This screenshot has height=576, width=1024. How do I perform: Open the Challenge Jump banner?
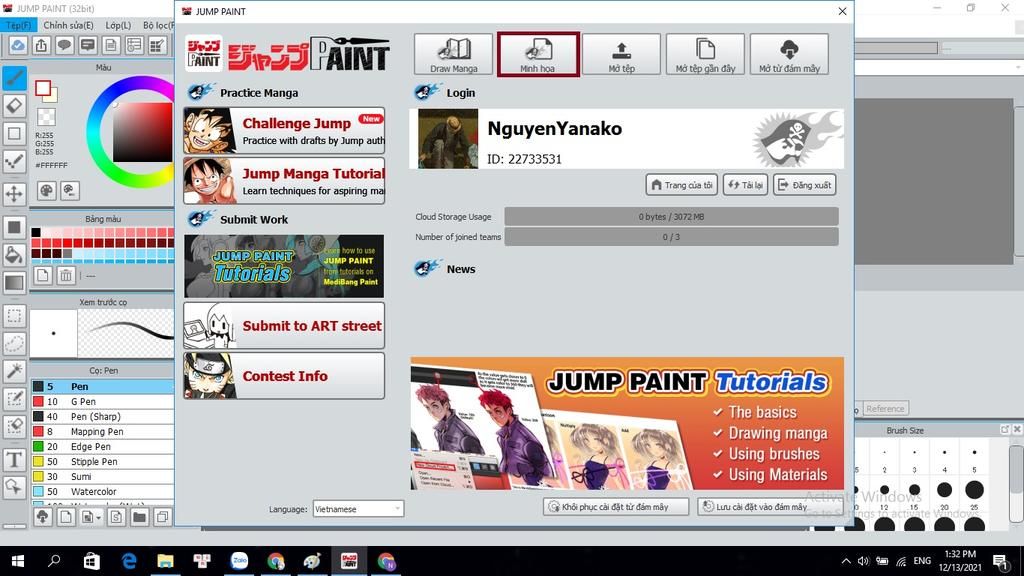284,131
